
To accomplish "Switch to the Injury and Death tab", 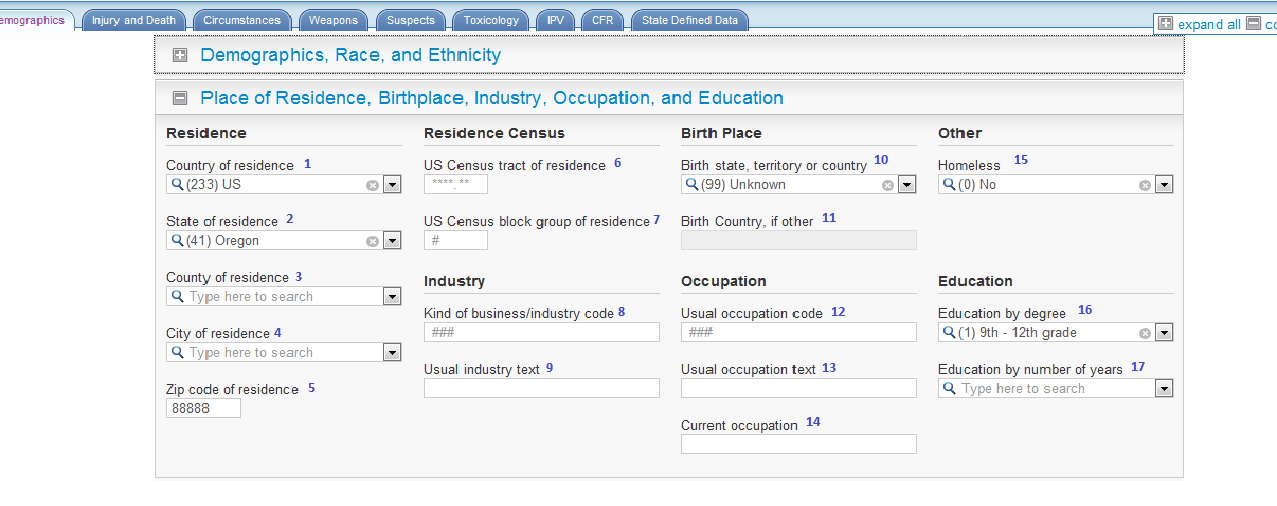I will (x=133, y=20).
